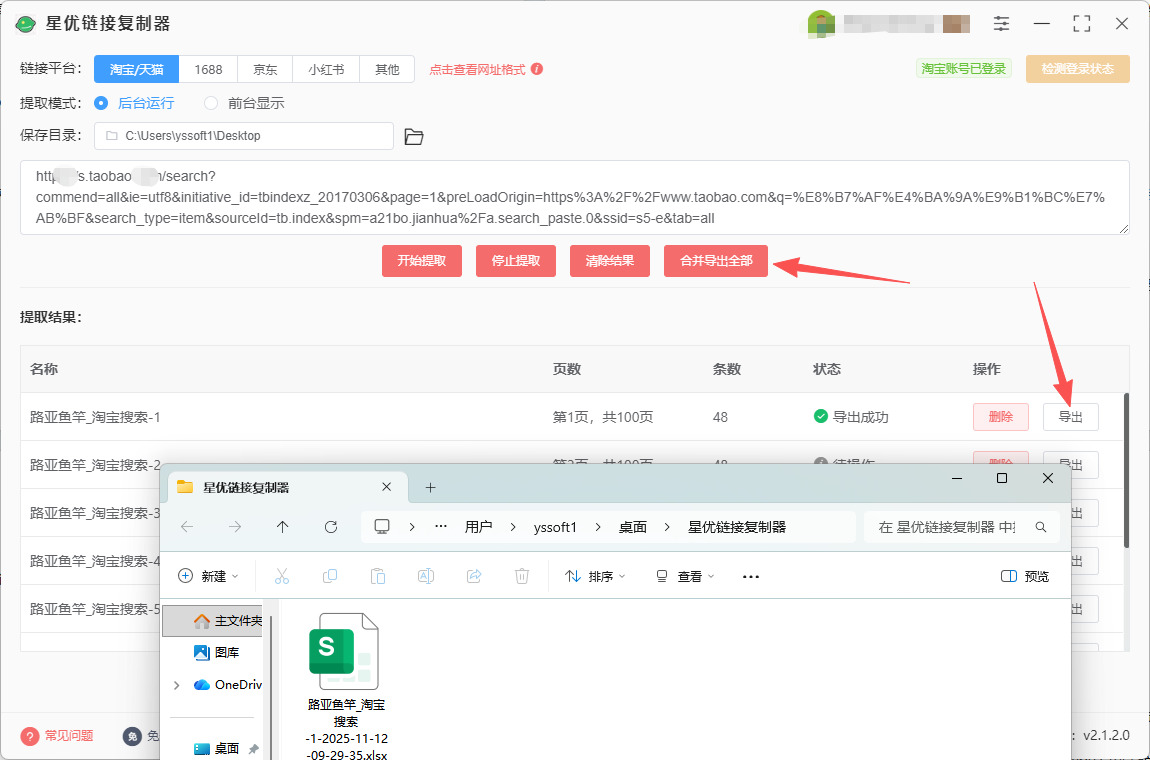1150x760 pixels.
Task: Open the settings sliders icon in title bar
Action: pyautogui.click(x=1001, y=23)
